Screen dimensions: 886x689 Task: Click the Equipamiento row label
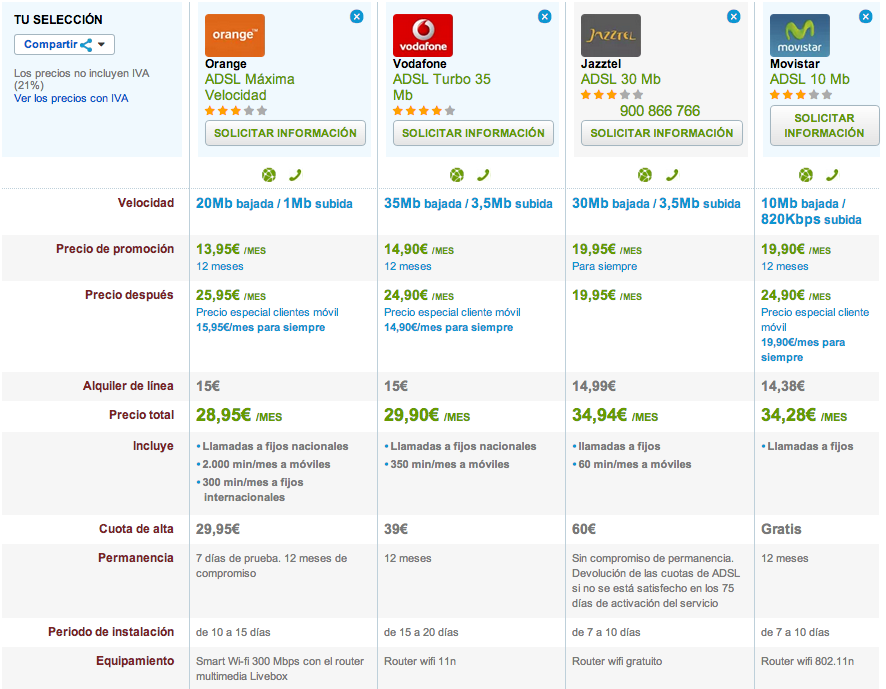135,661
